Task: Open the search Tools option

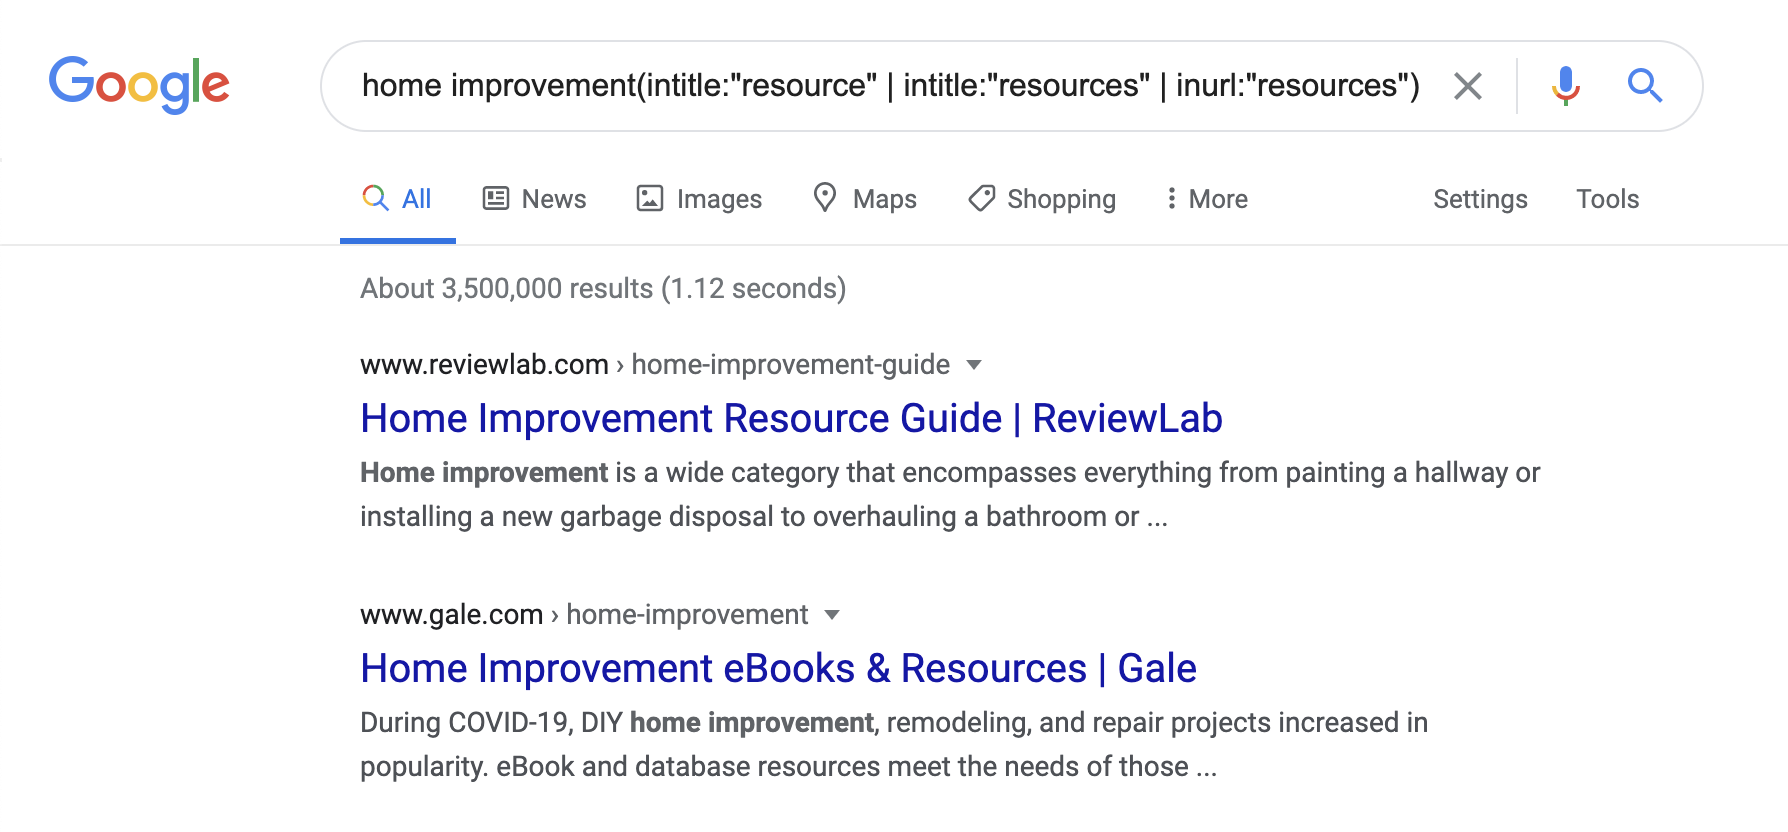Action: 1607,199
